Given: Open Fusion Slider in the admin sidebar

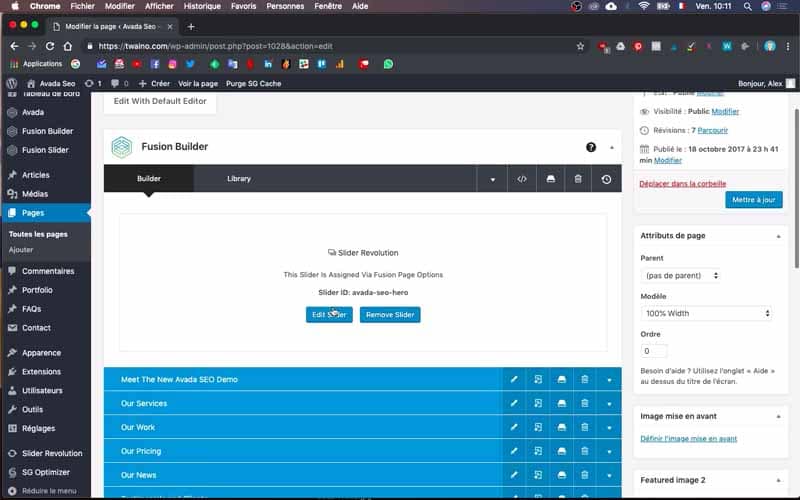Looking at the screenshot, I should (x=46, y=150).
